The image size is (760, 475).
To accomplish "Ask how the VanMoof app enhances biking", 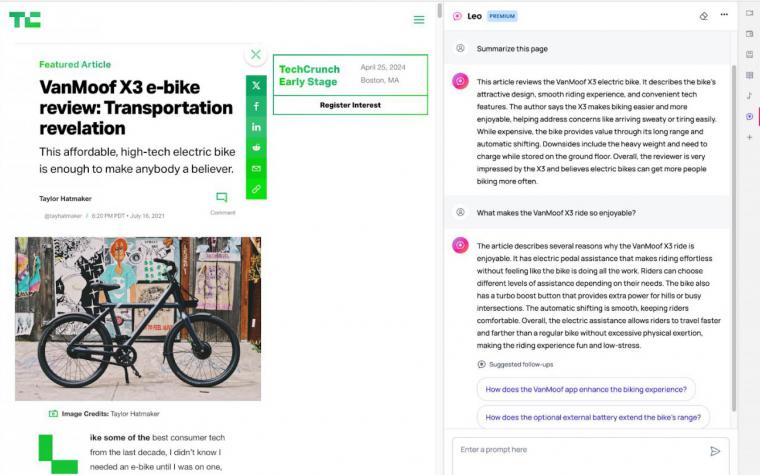I will [586, 390].
